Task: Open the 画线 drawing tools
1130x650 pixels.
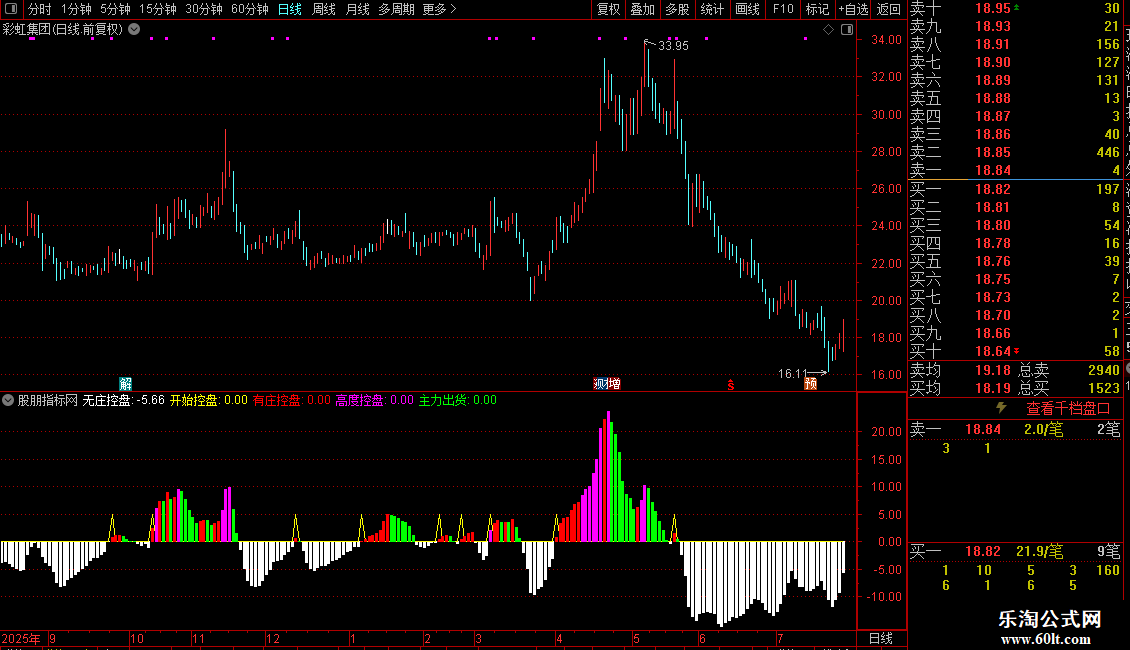Action: tap(747, 9)
